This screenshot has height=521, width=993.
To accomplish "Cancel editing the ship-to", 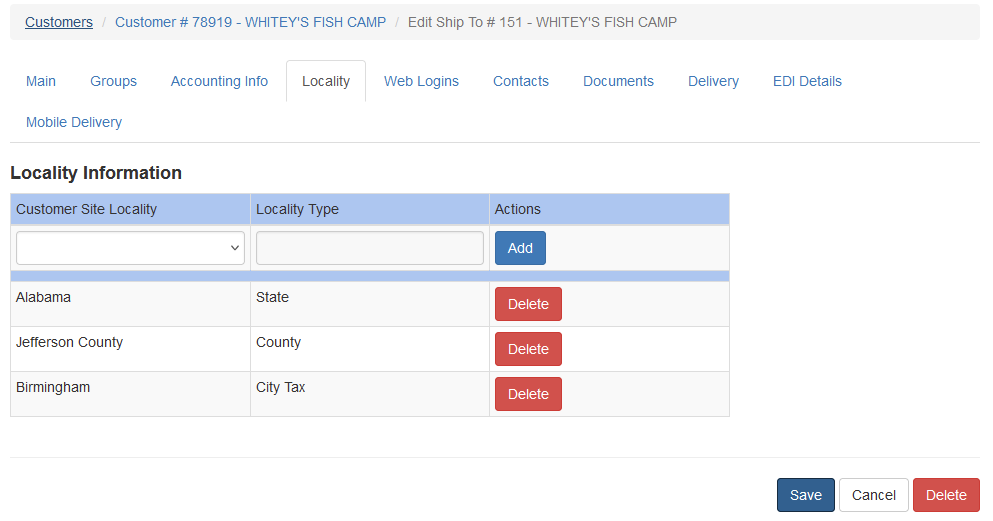I will (x=873, y=495).
